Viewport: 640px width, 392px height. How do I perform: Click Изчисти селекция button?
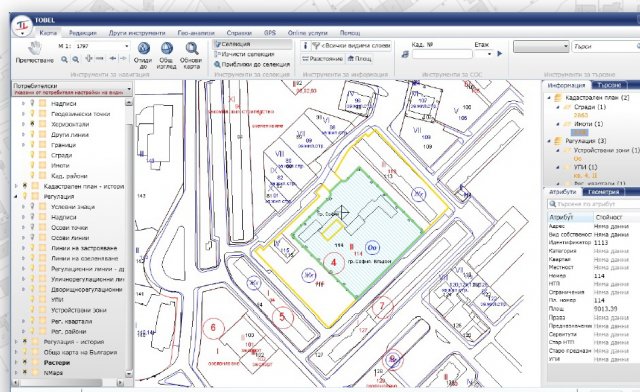coord(247,54)
